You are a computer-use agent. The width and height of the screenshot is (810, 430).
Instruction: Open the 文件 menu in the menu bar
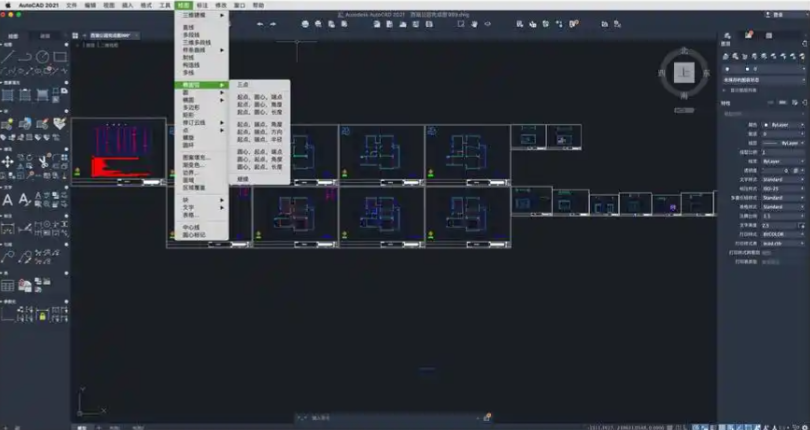pyautogui.click(x=72, y=5)
